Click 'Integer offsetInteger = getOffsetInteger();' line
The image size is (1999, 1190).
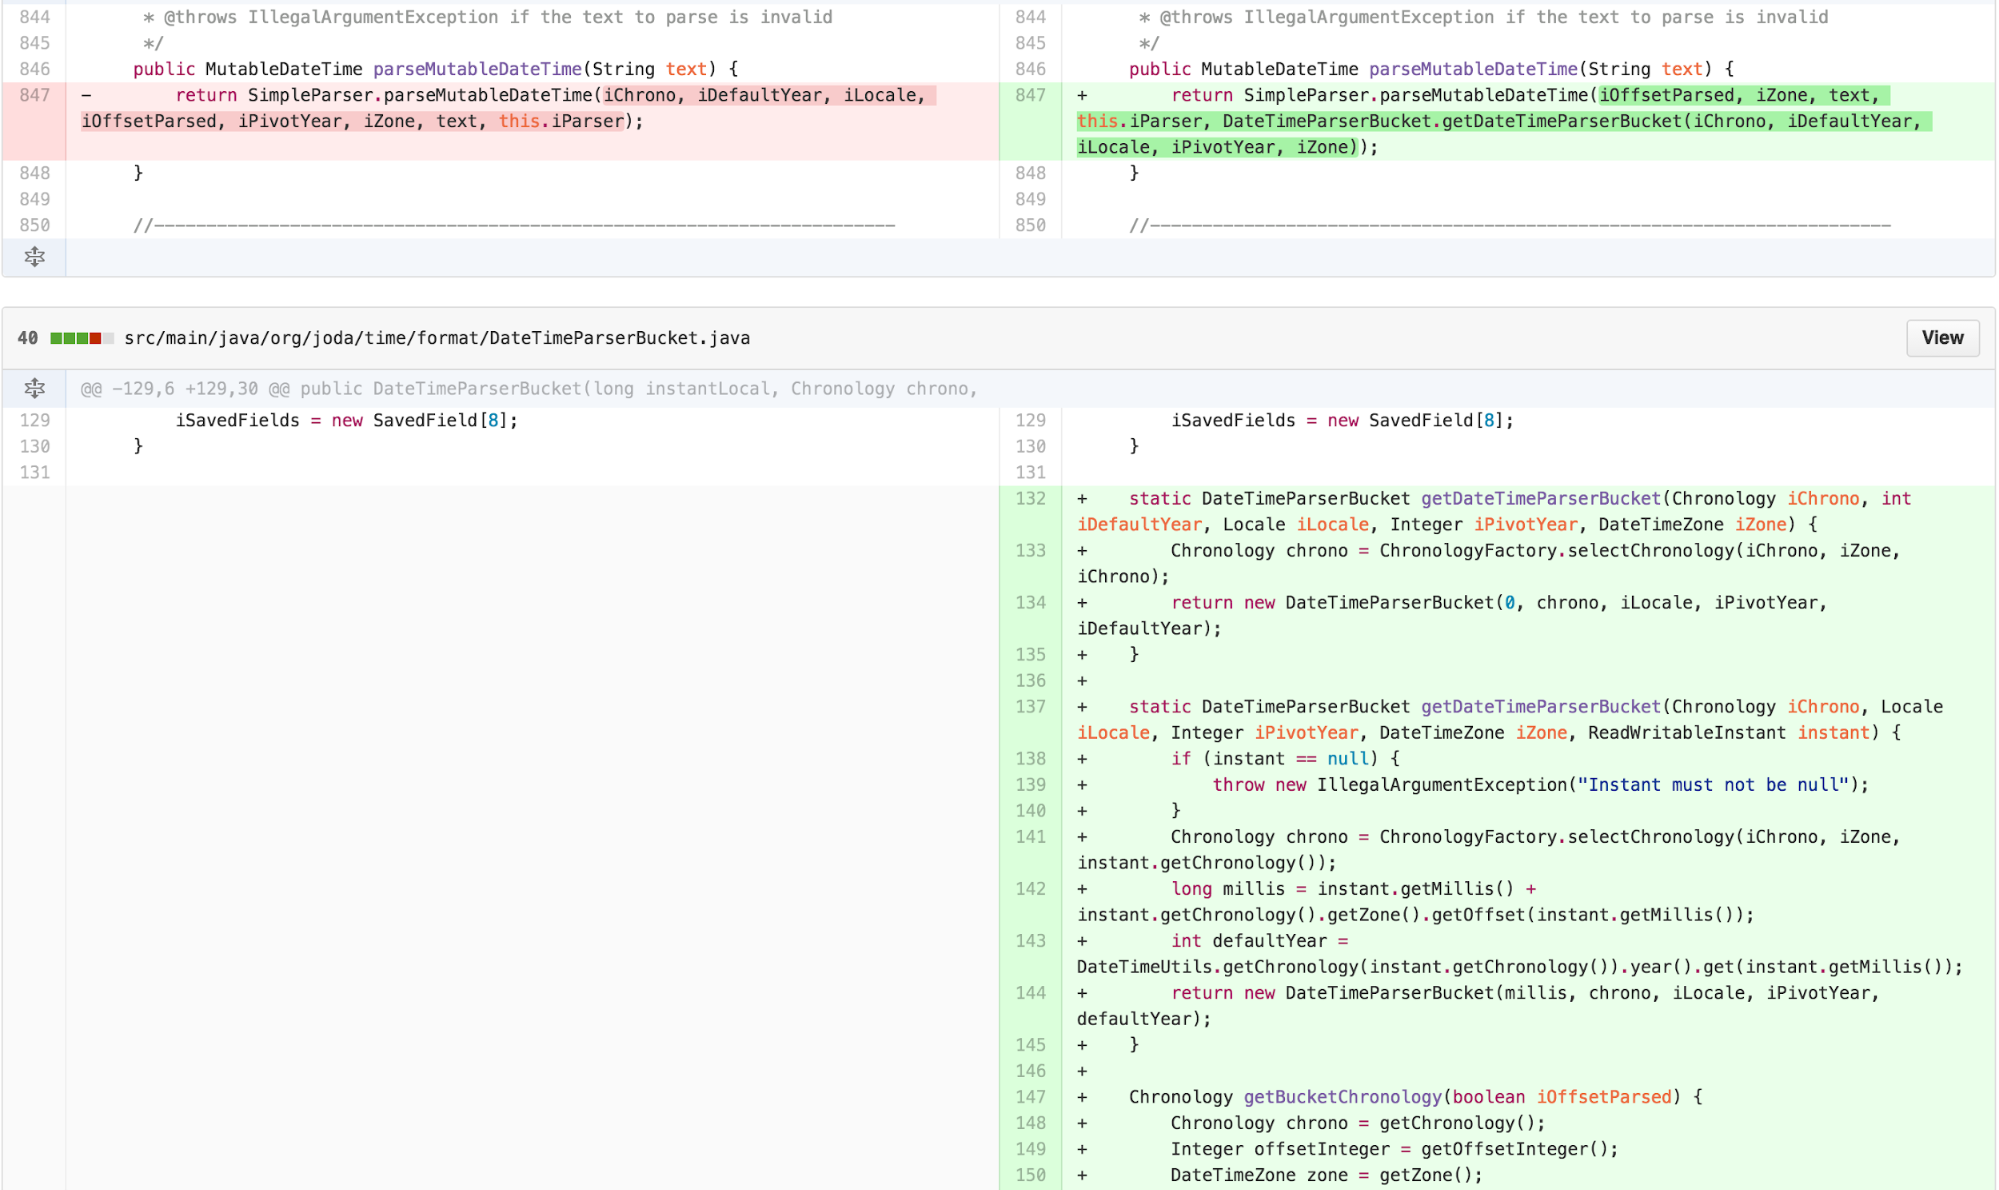coord(1394,1148)
